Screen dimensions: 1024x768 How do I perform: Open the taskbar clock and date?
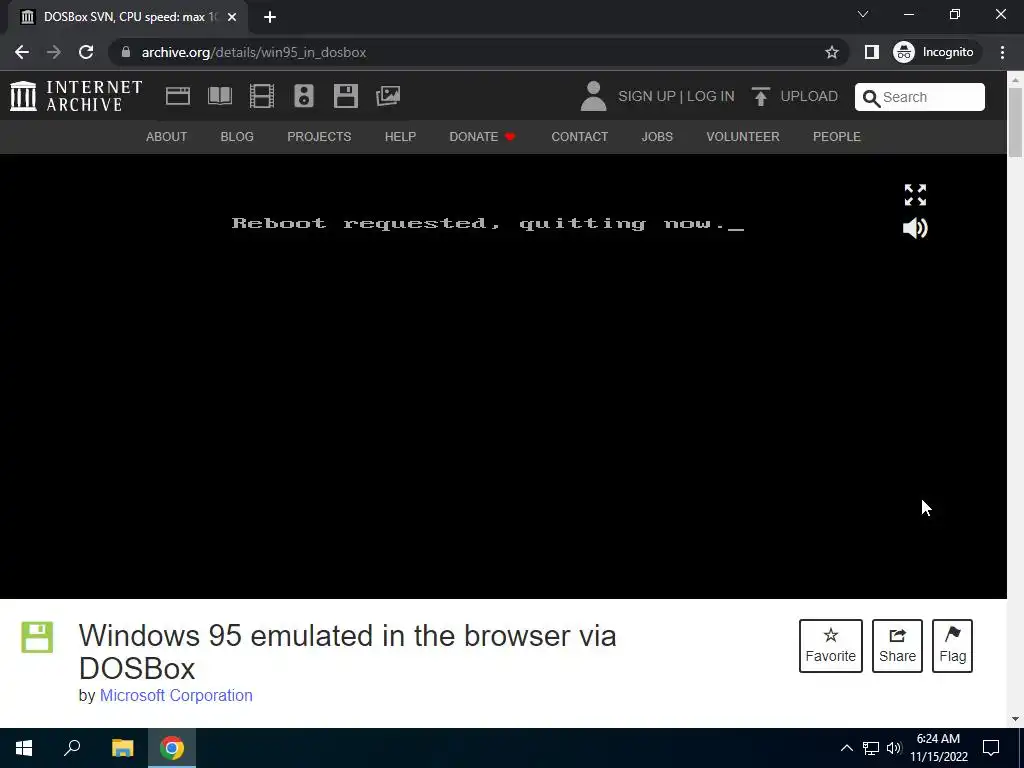(x=938, y=748)
